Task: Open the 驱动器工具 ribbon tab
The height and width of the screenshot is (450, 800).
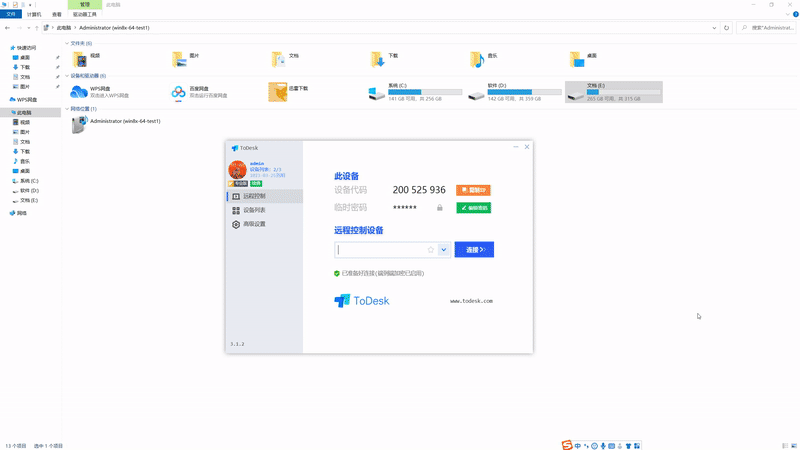Action: [x=85, y=14]
